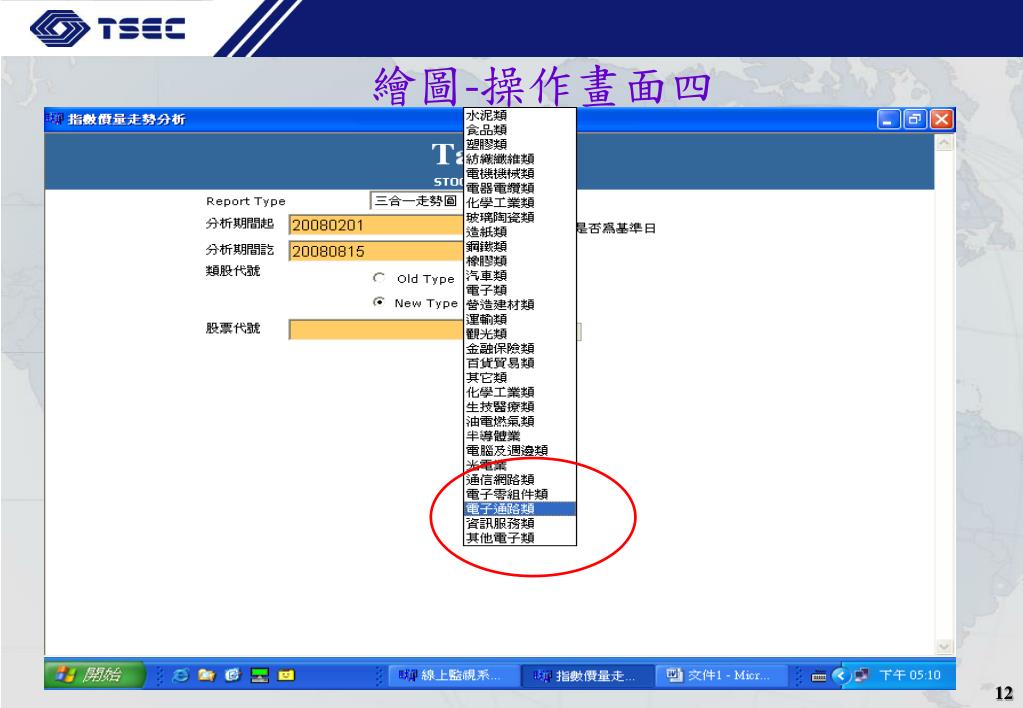This screenshot has height=708, width=1023.
Task: Choose 電子零組件類 sector option
Action: (x=519, y=495)
